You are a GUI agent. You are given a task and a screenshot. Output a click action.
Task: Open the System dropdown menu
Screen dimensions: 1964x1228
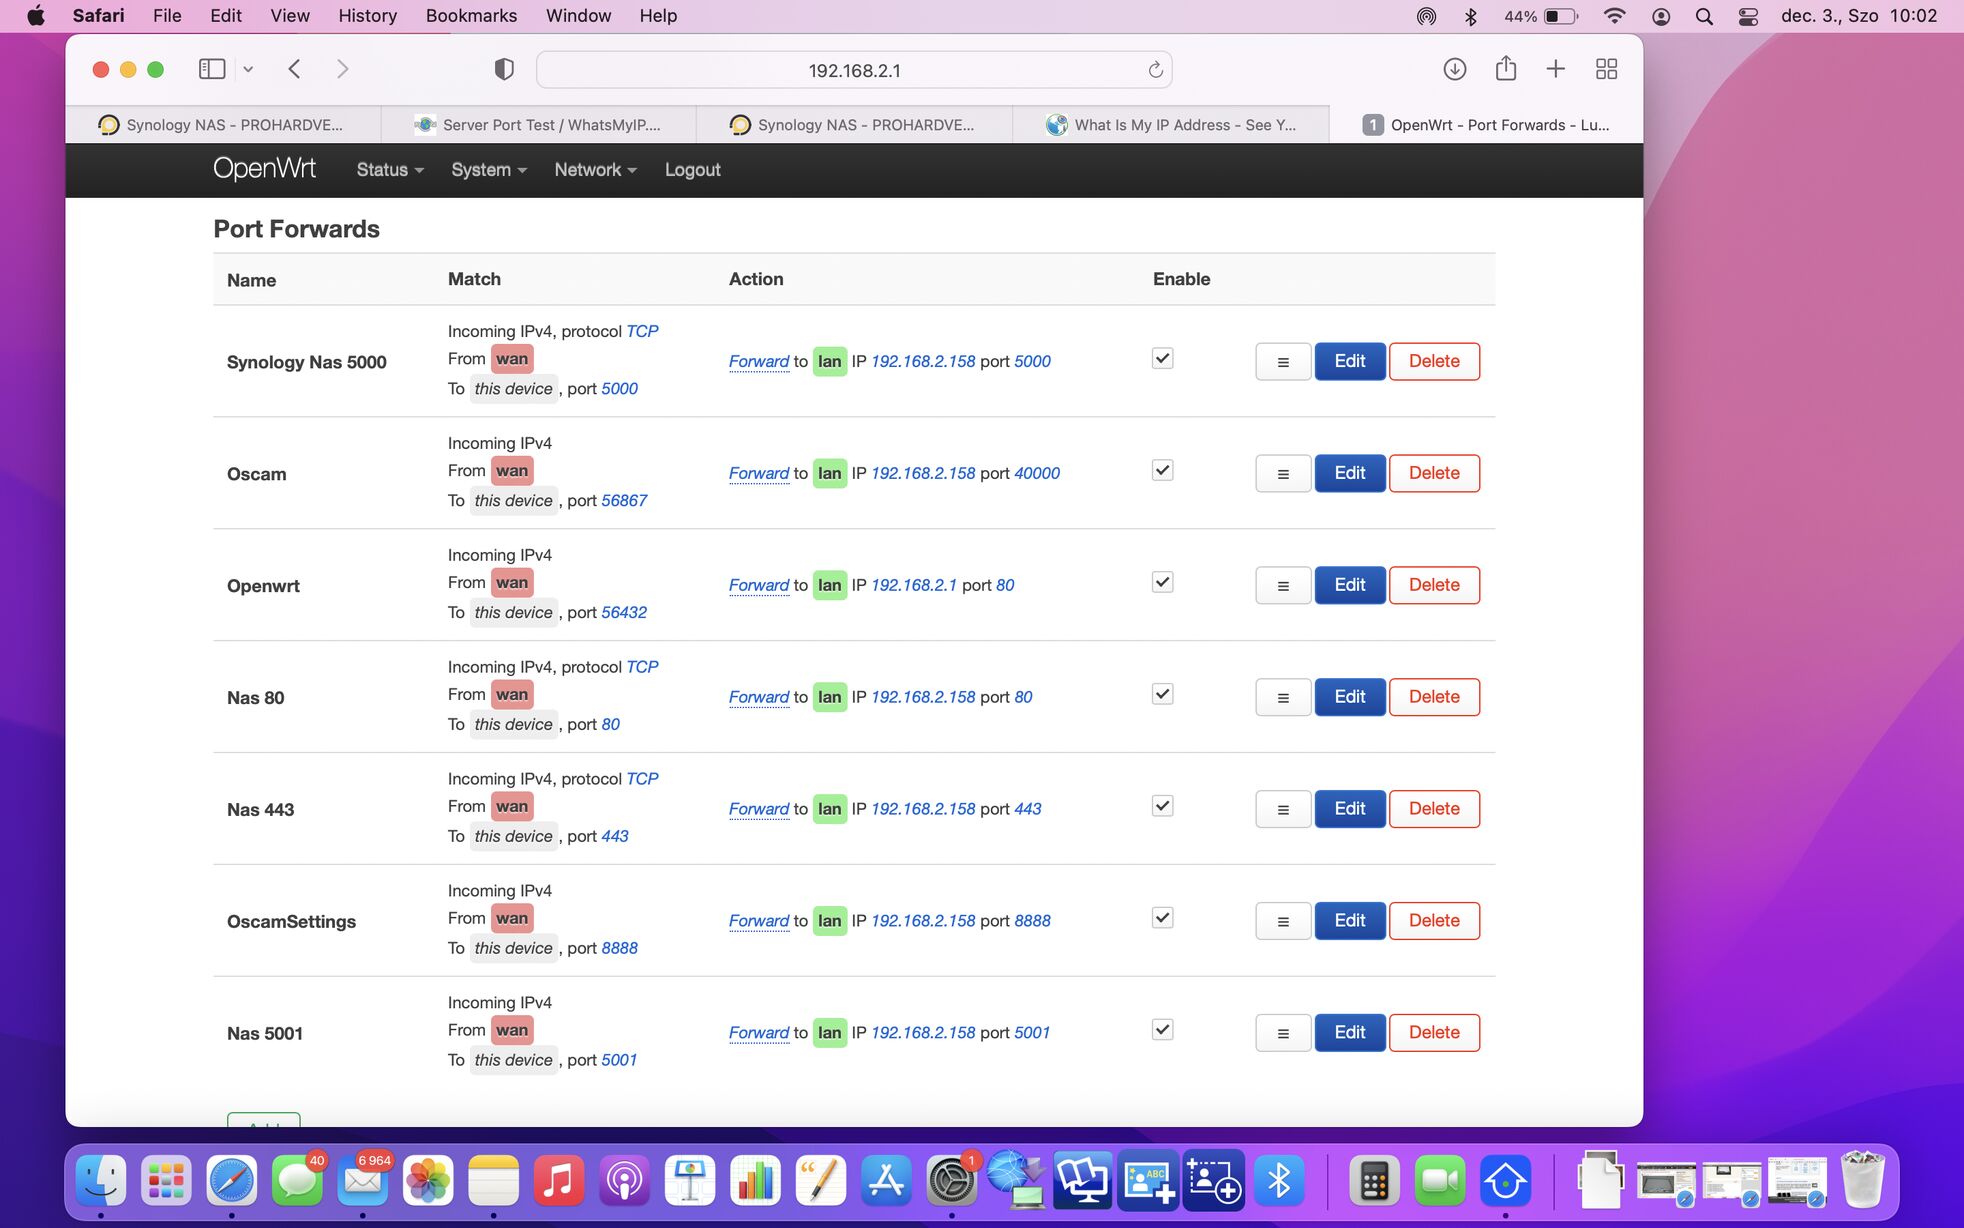(488, 170)
